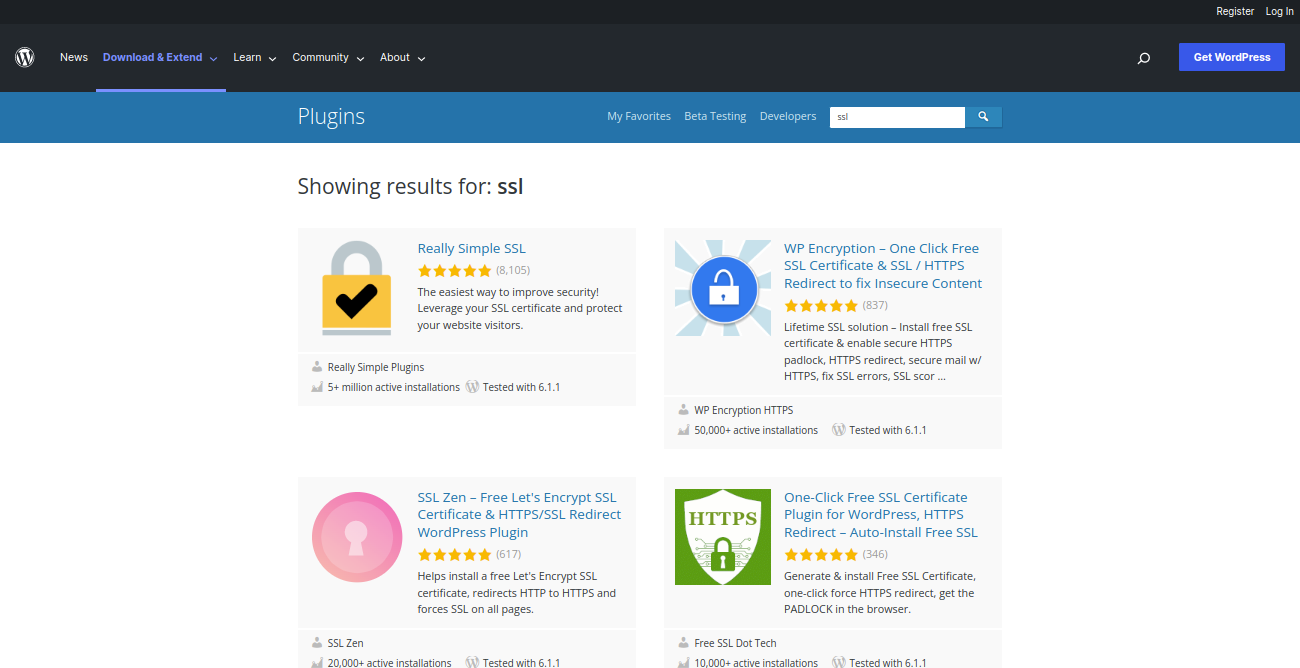Click the 50,000+ active installations text

point(756,430)
